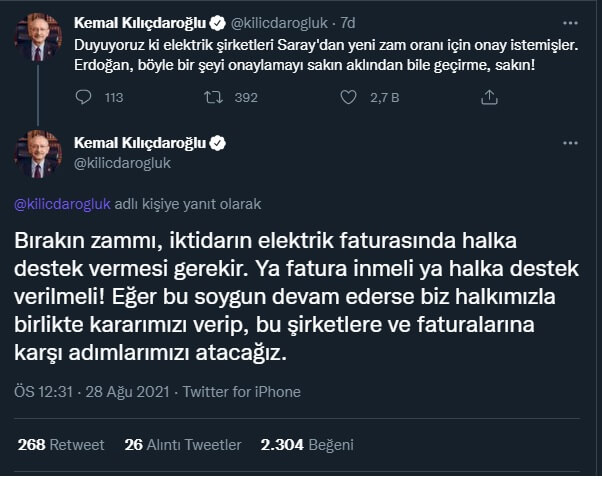Retweet the first tweet using the retweet icon

click(x=212, y=97)
